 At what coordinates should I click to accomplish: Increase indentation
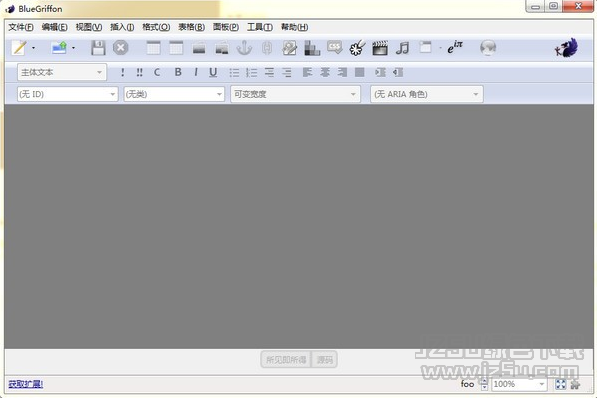[380, 72]
